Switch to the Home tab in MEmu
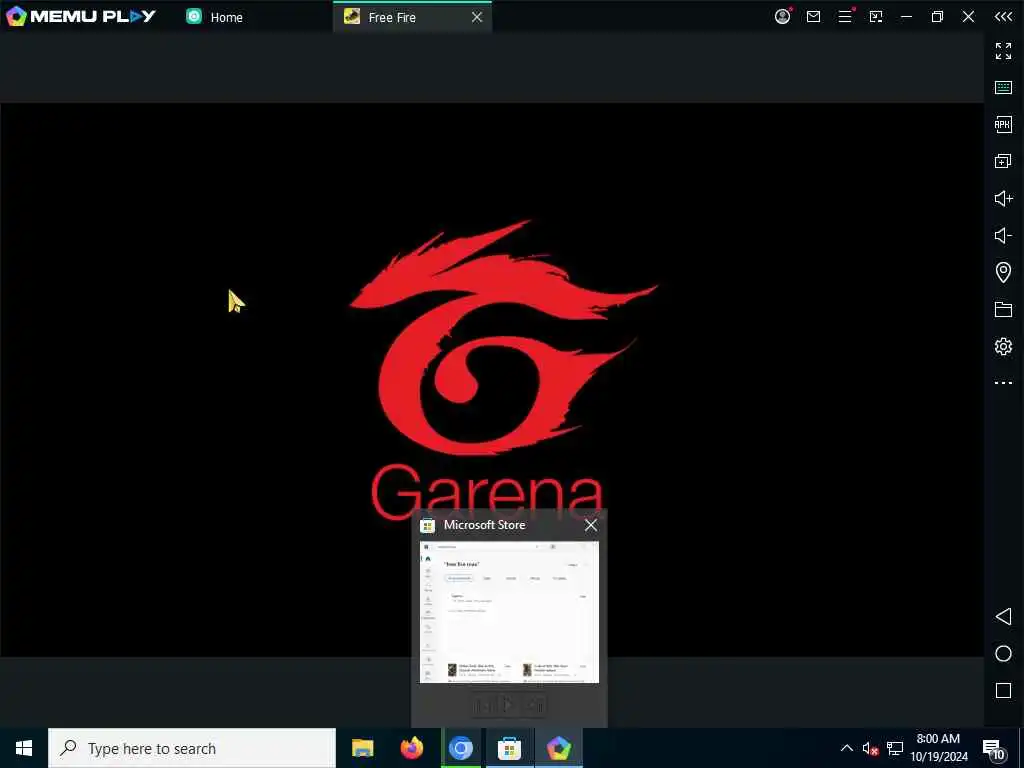 pyautogui.click(x=214, y=17)
